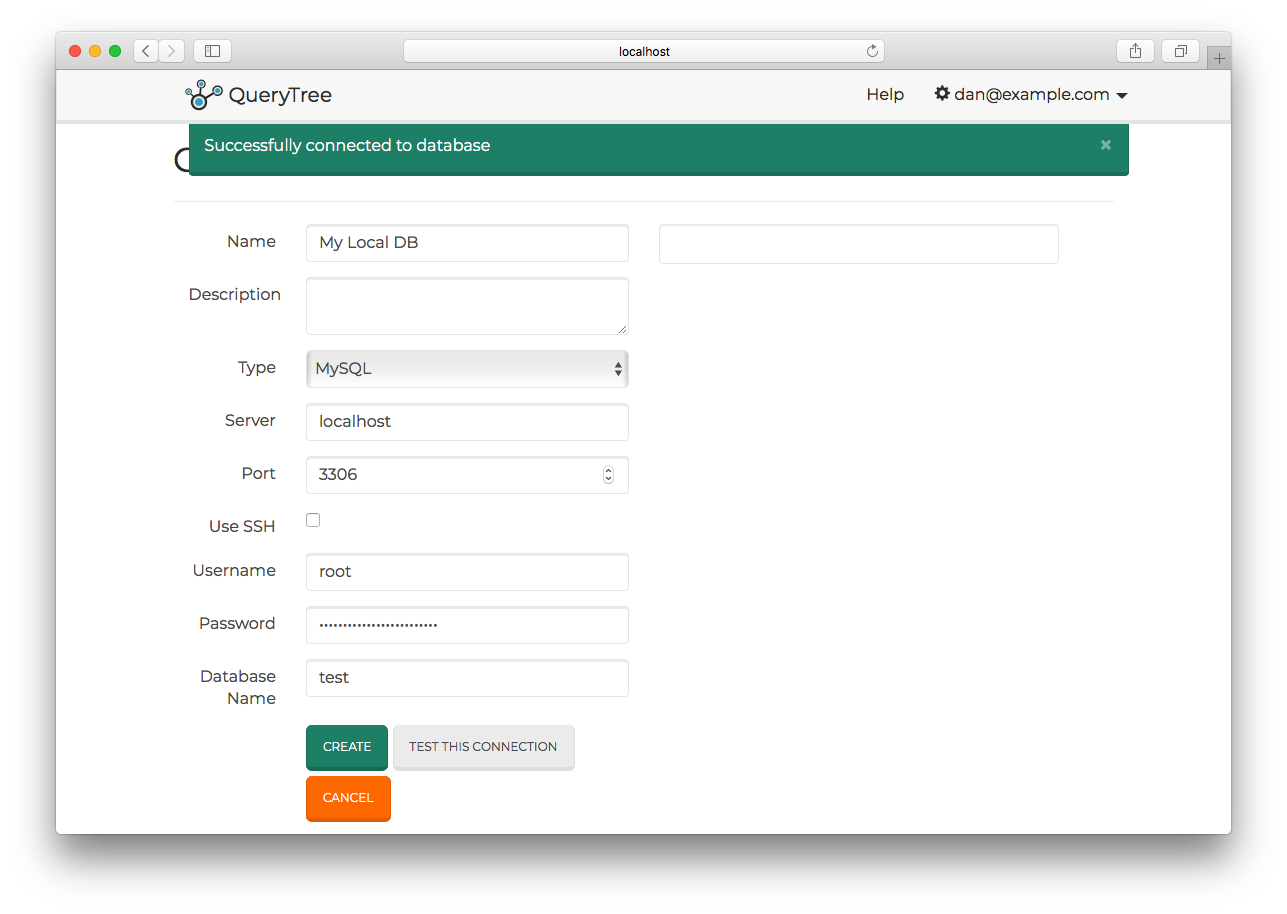Open the Safari share menu
This screenshot has height=914, width=1287.
click(1135, 51)
